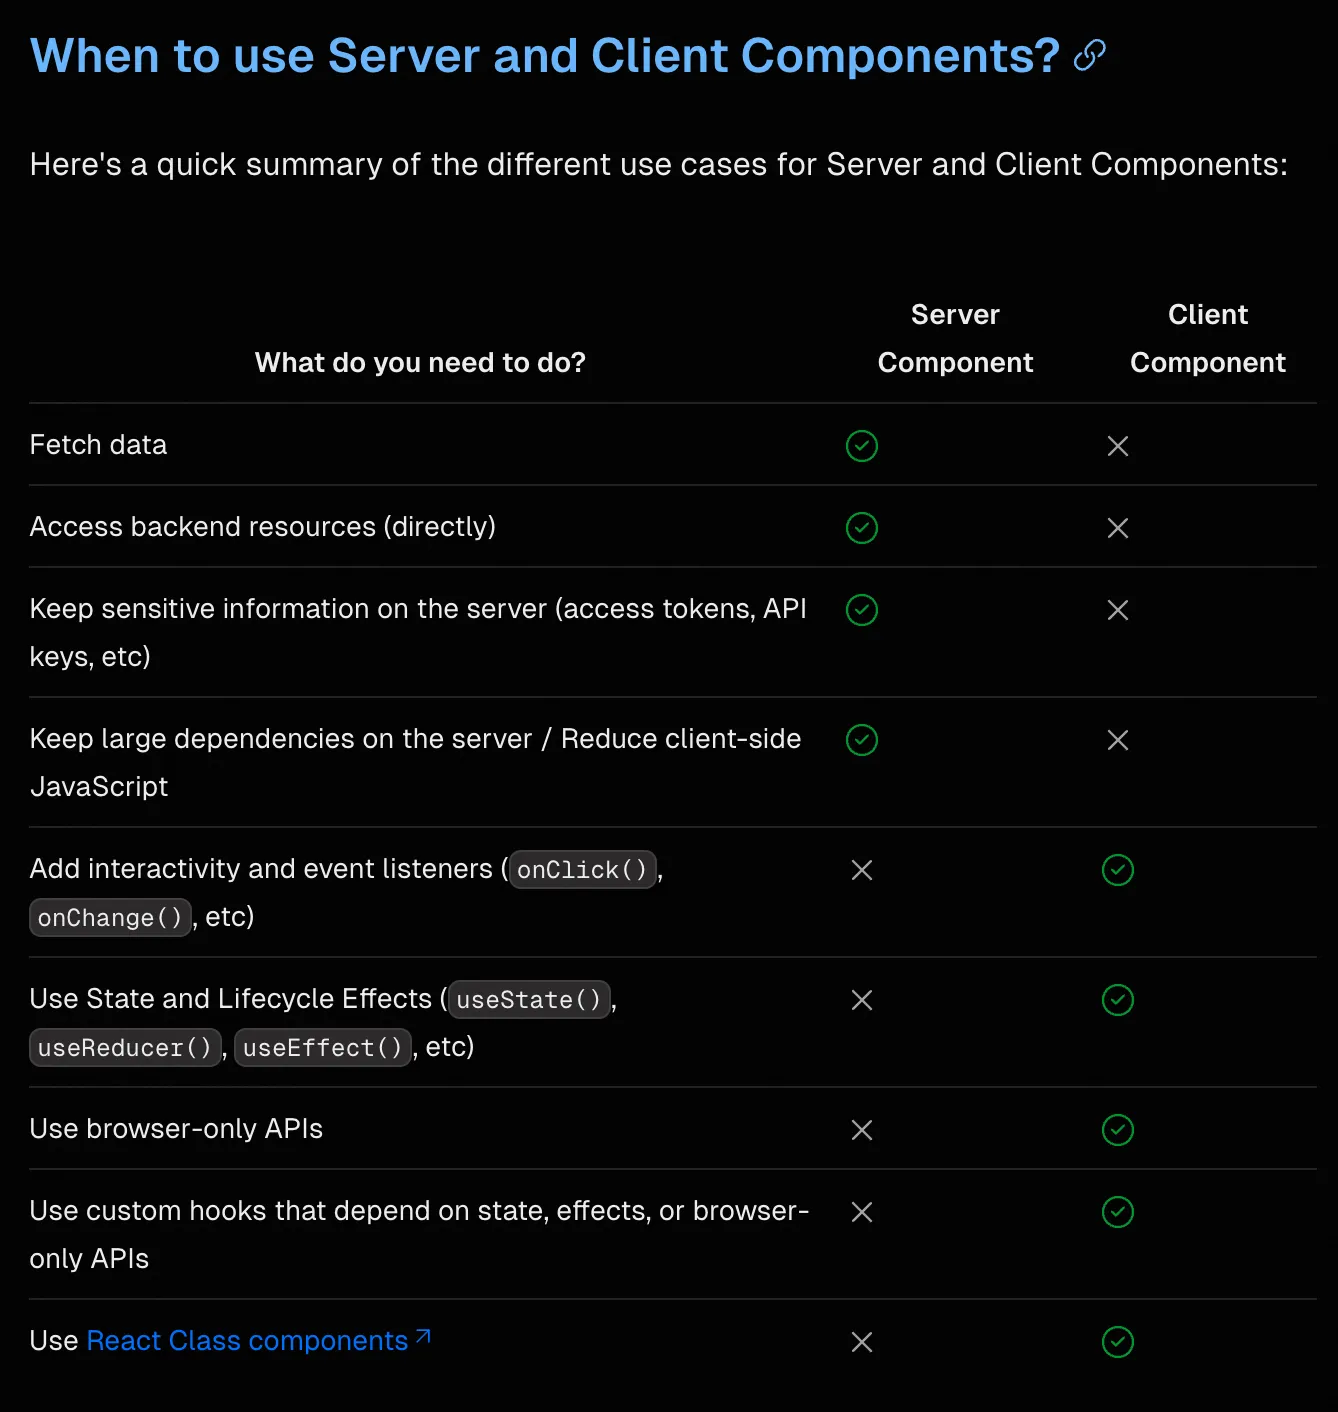
Task: Click the useEffect() code snippet
Action: (x=323, y=1048)
